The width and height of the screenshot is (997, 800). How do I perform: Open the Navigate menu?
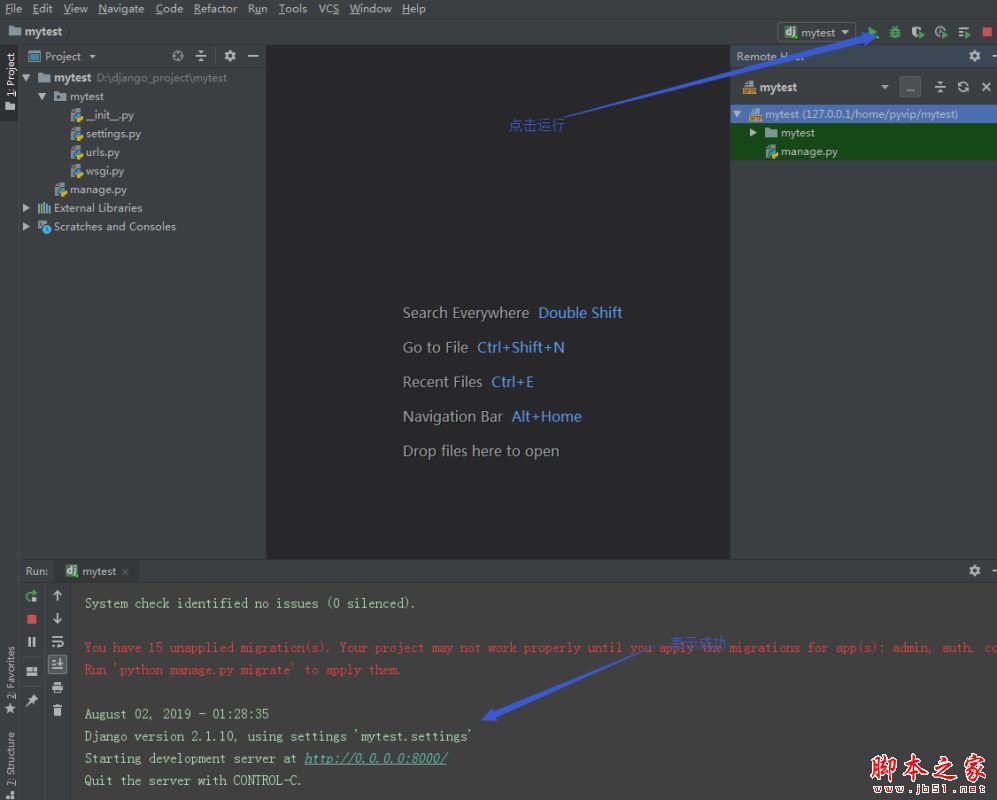(x=121, y=9)
